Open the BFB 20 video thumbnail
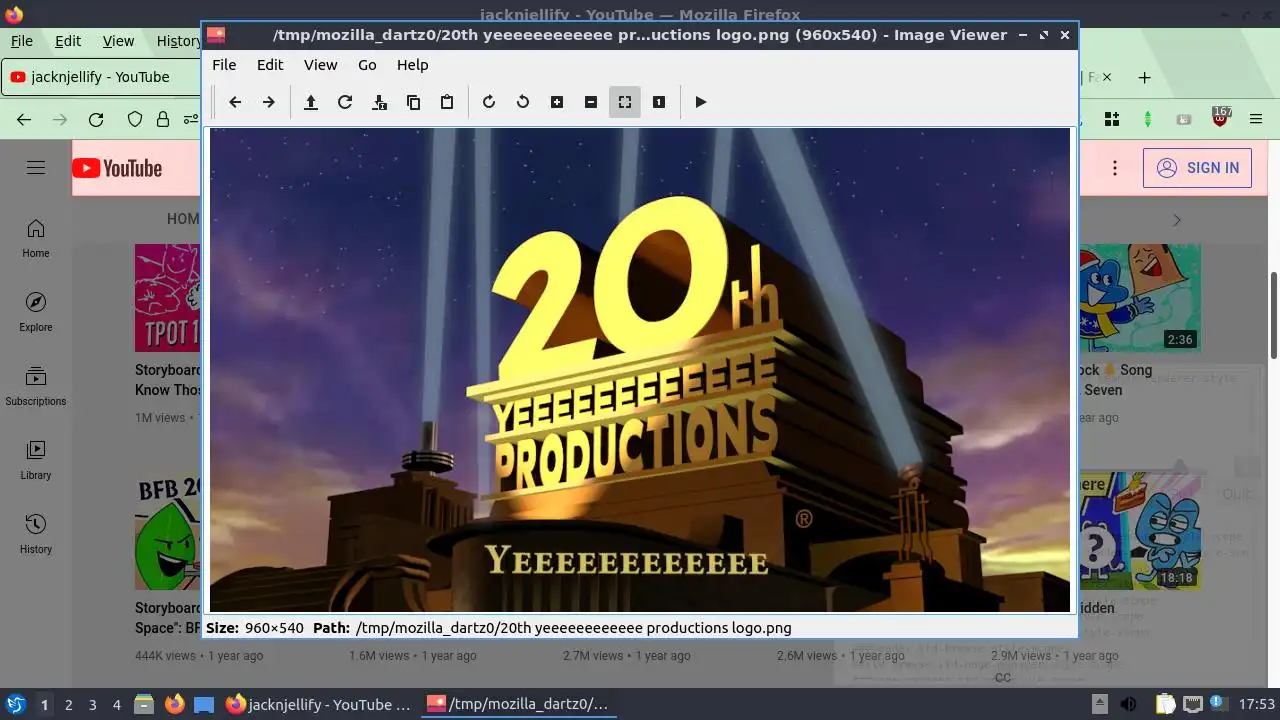1280x720 pixels. [168, 531]
